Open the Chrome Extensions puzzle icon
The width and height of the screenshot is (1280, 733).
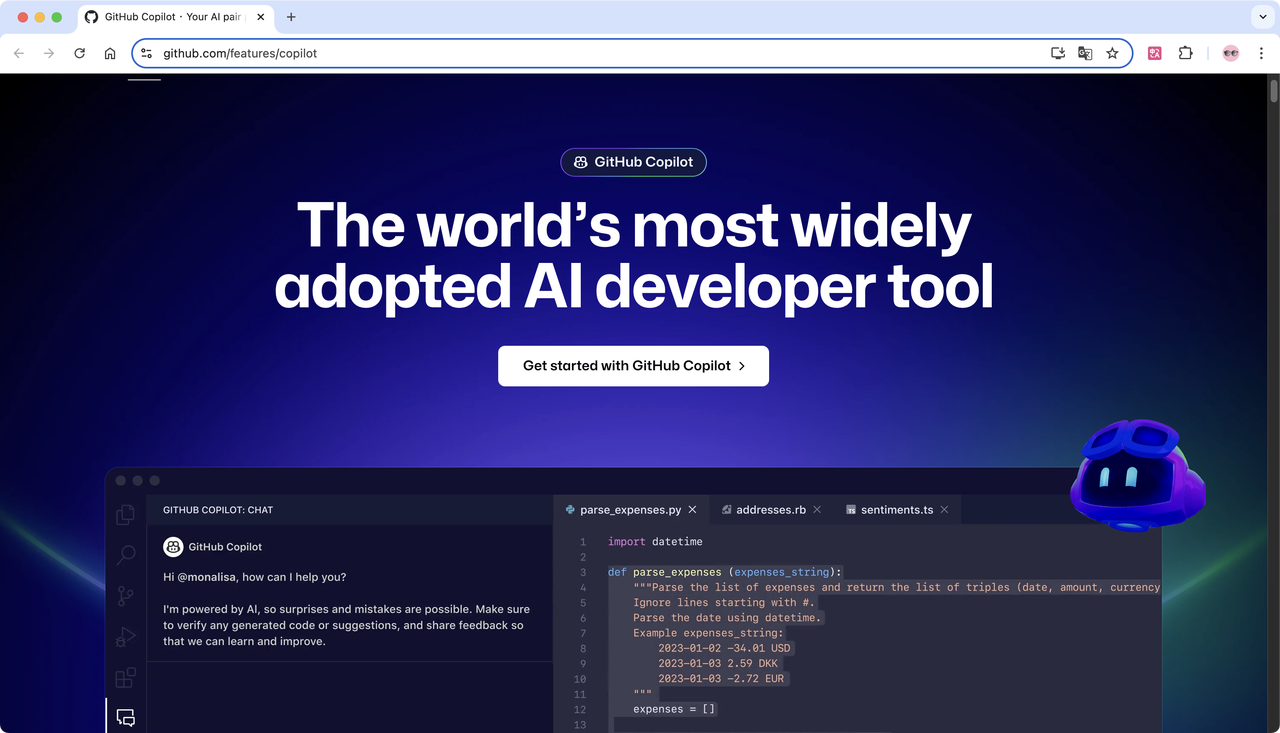[1186, 53]
